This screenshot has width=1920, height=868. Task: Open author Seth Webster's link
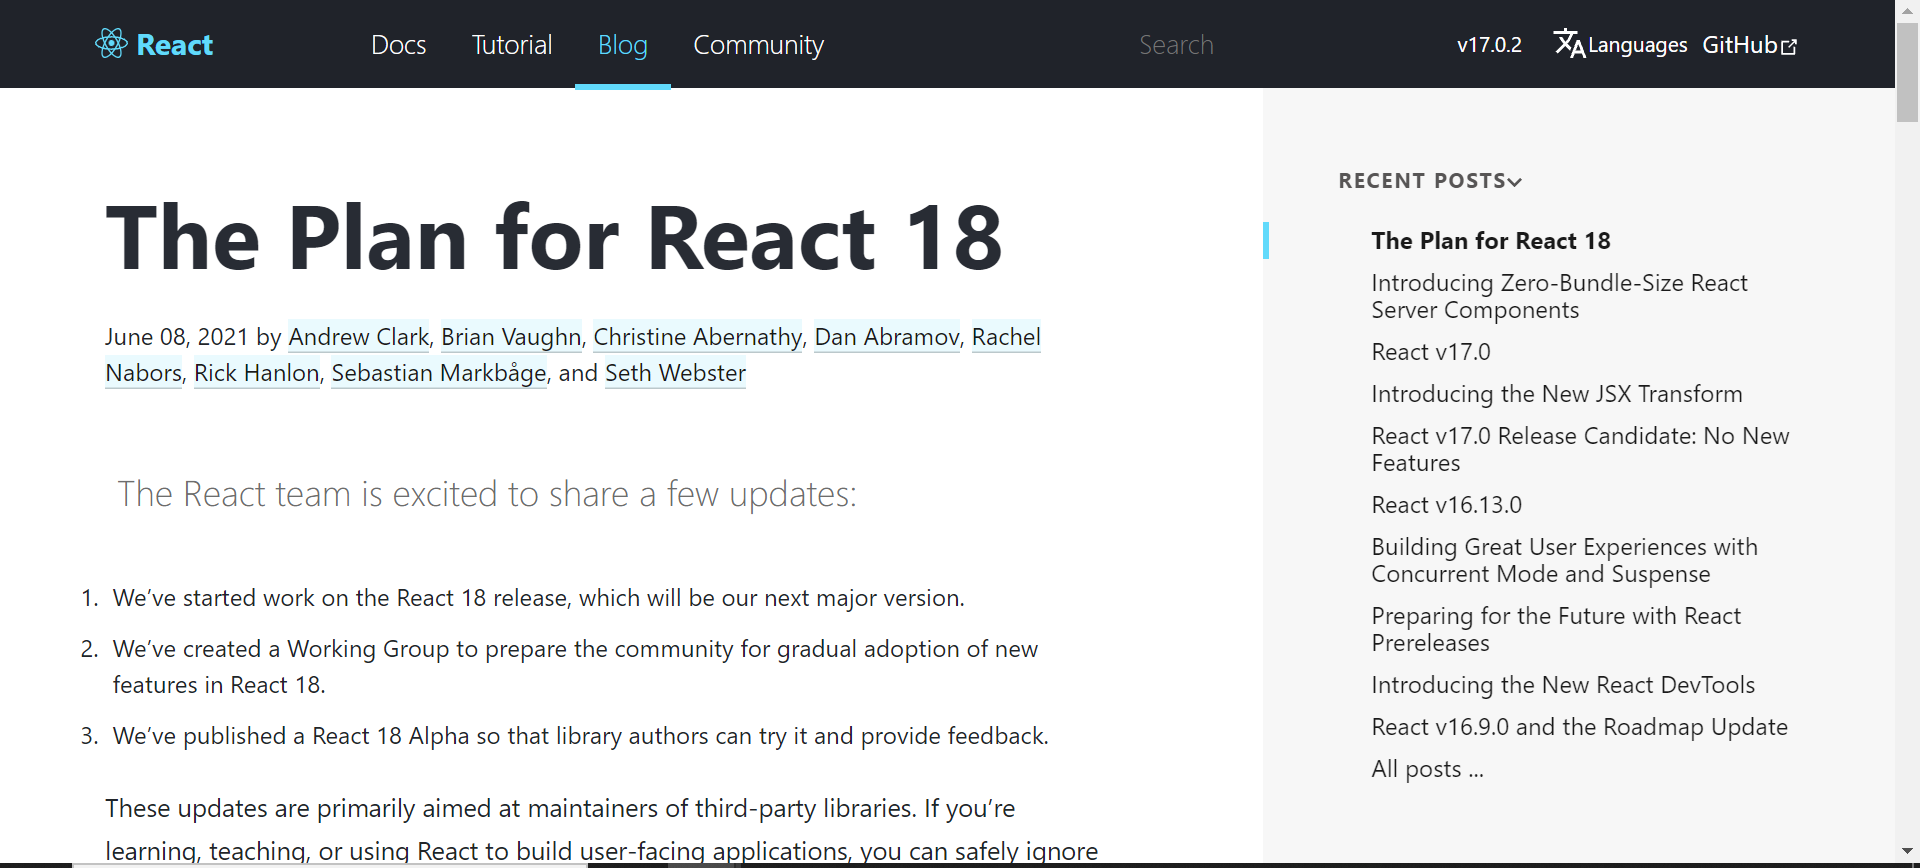coord(675,373)
